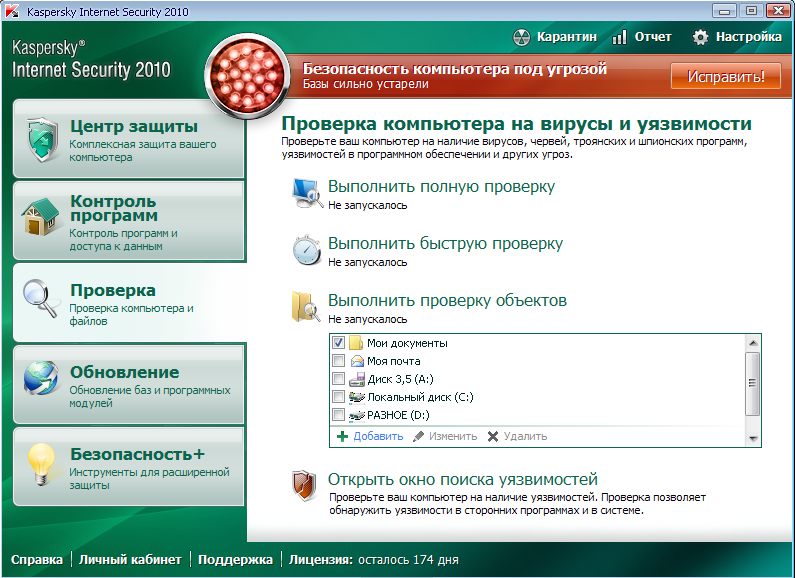
Task: Open the Справка link
Action: (37, 560)
